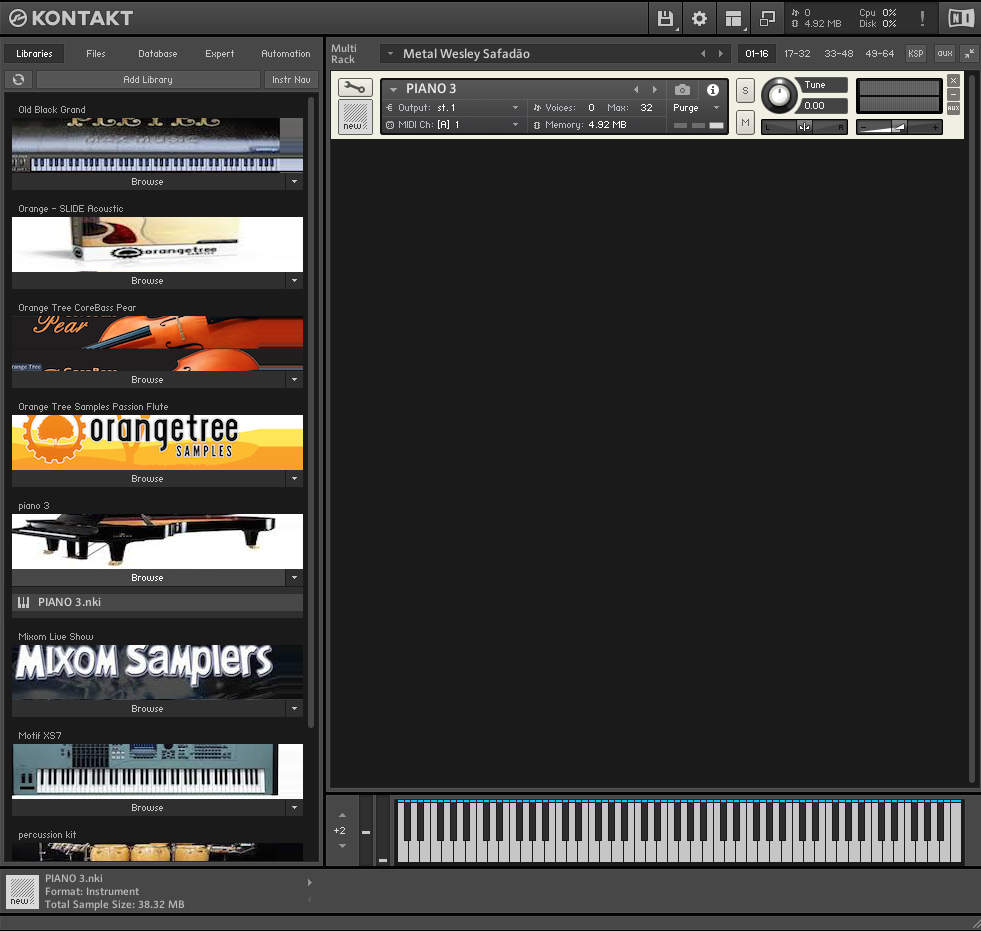The height and width of the screenshot is (931, 981).
Task: Go to previous multi in Multi Rack
Action: (703, 54)
